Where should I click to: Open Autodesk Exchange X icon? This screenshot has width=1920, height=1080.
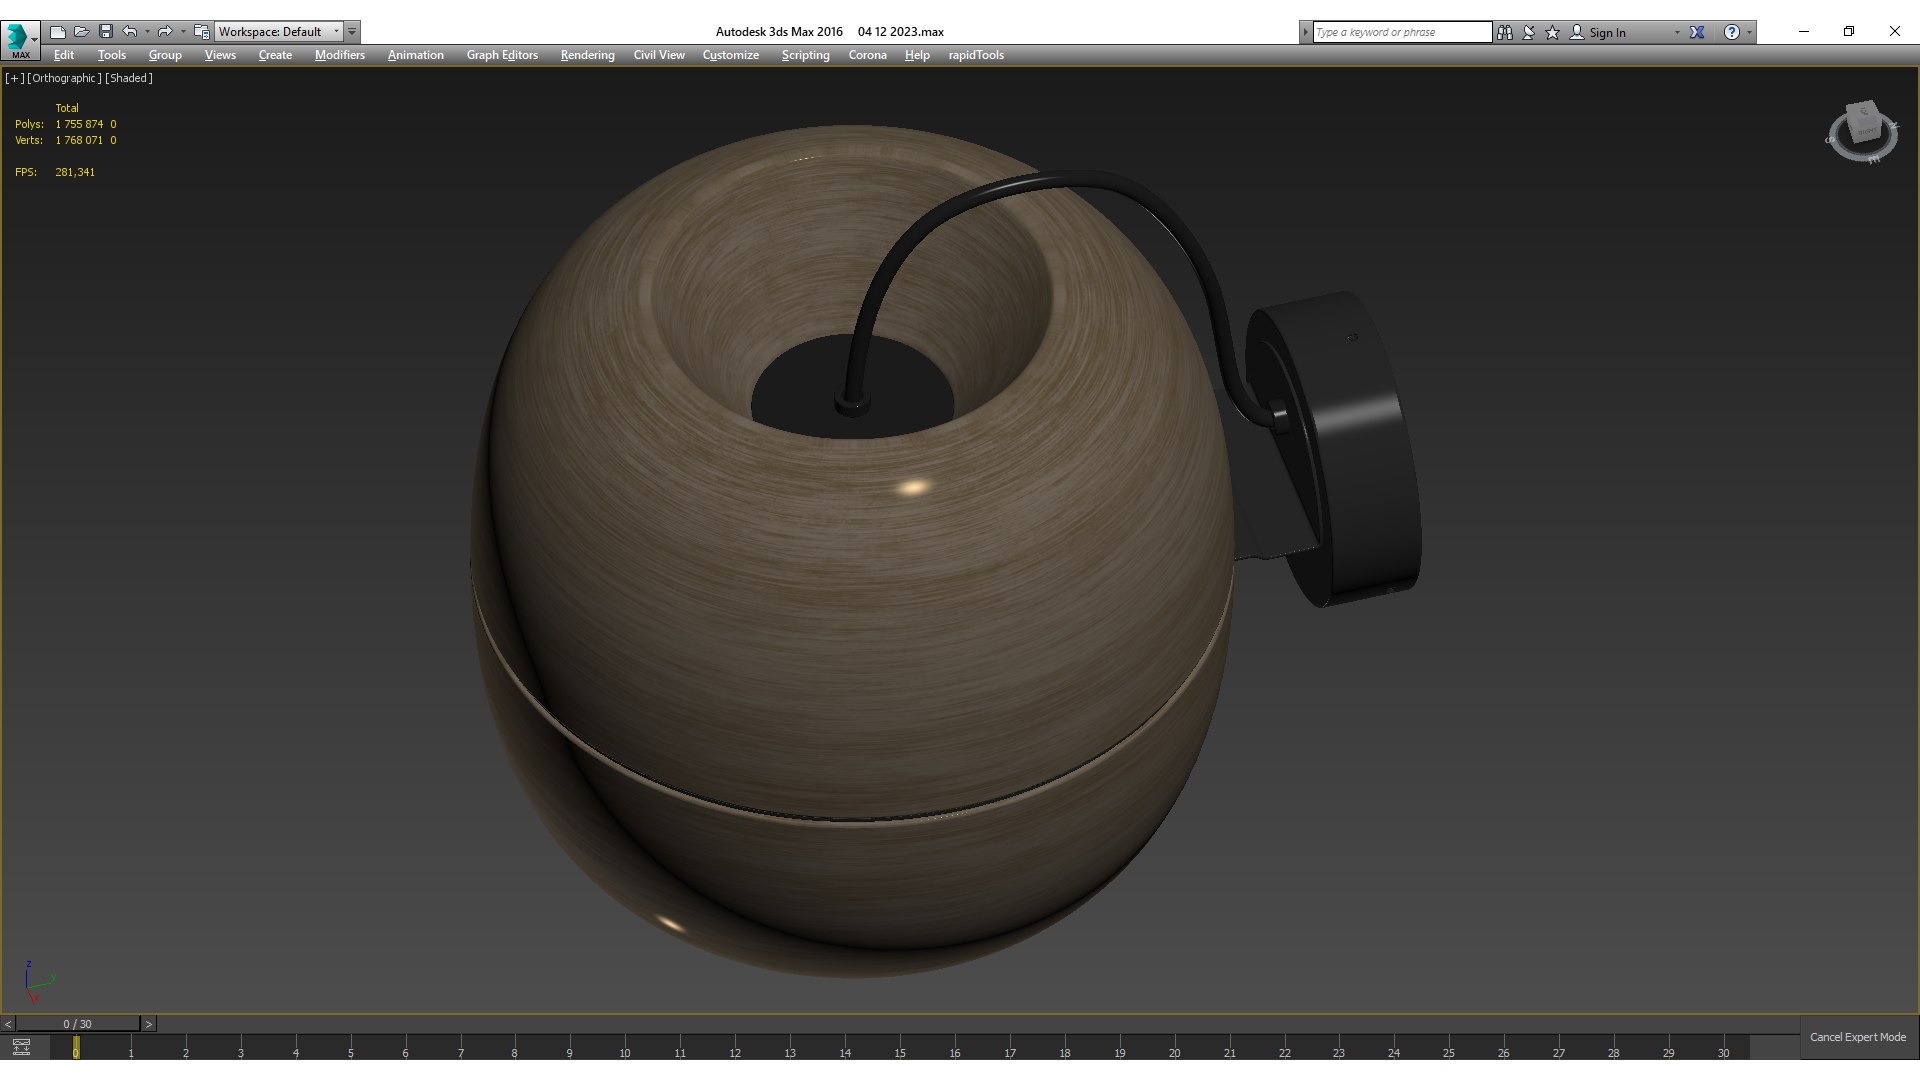tap(1697, 32)
